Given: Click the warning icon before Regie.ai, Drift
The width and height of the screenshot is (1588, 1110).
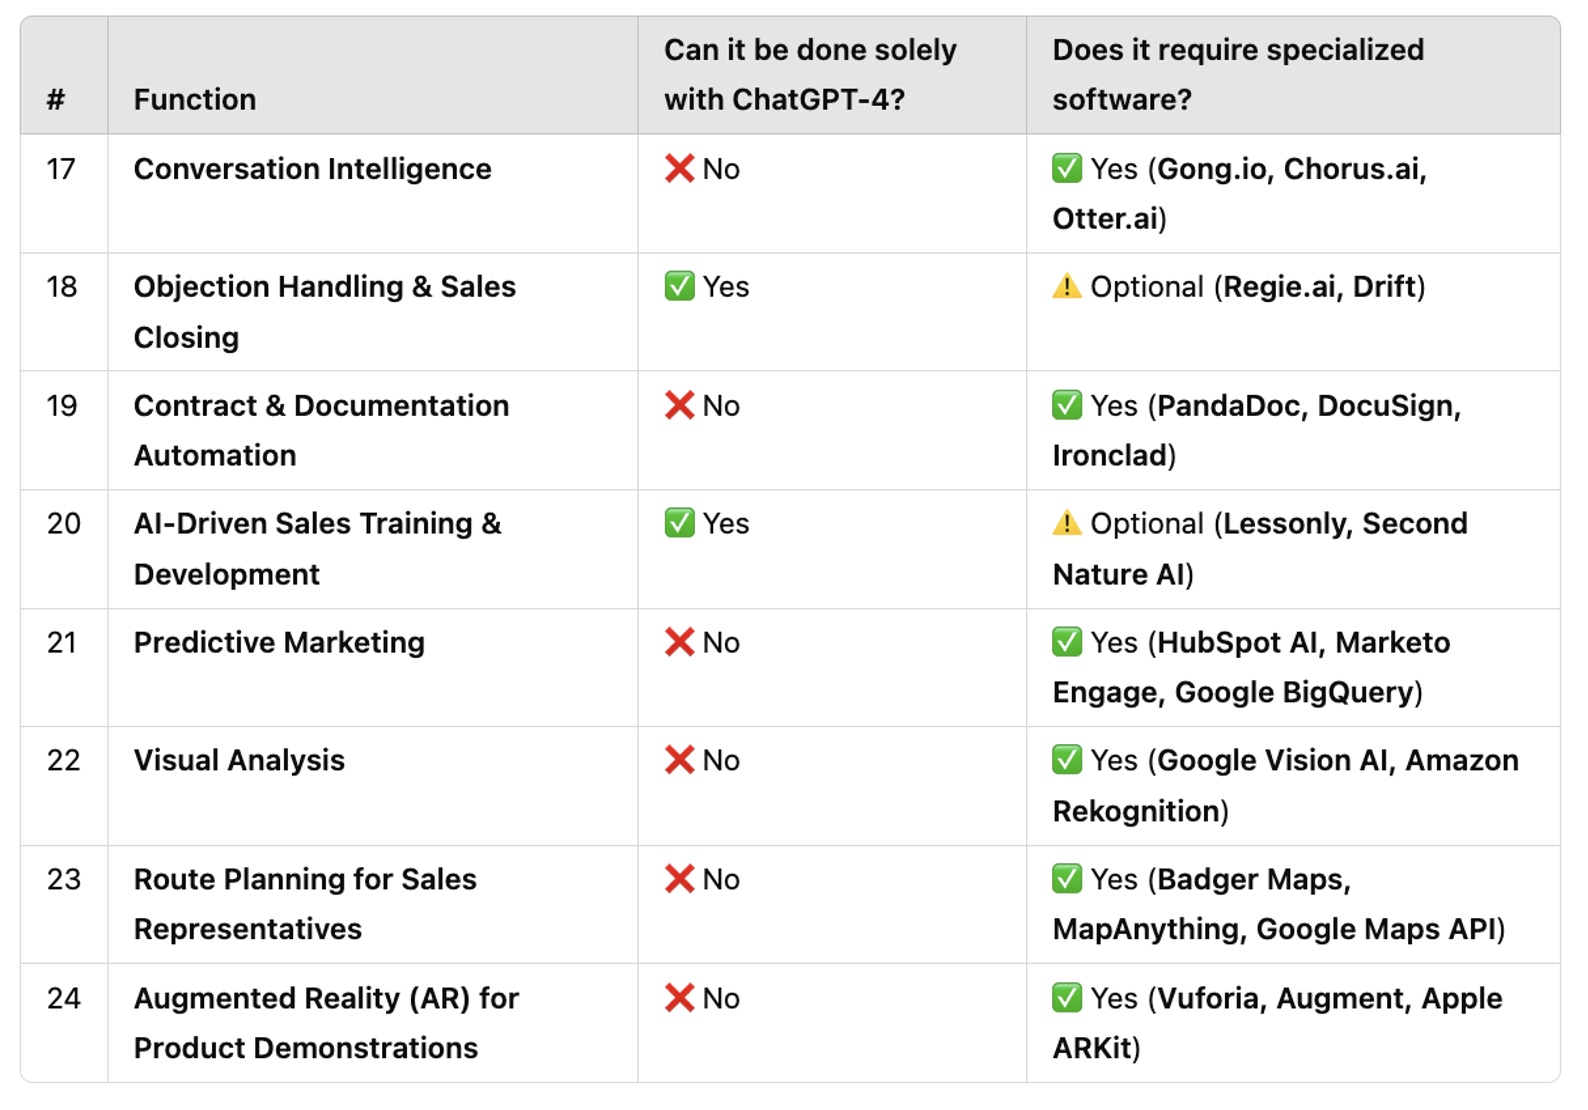Looking at the screenshot, I should (x=1067, y=287).
